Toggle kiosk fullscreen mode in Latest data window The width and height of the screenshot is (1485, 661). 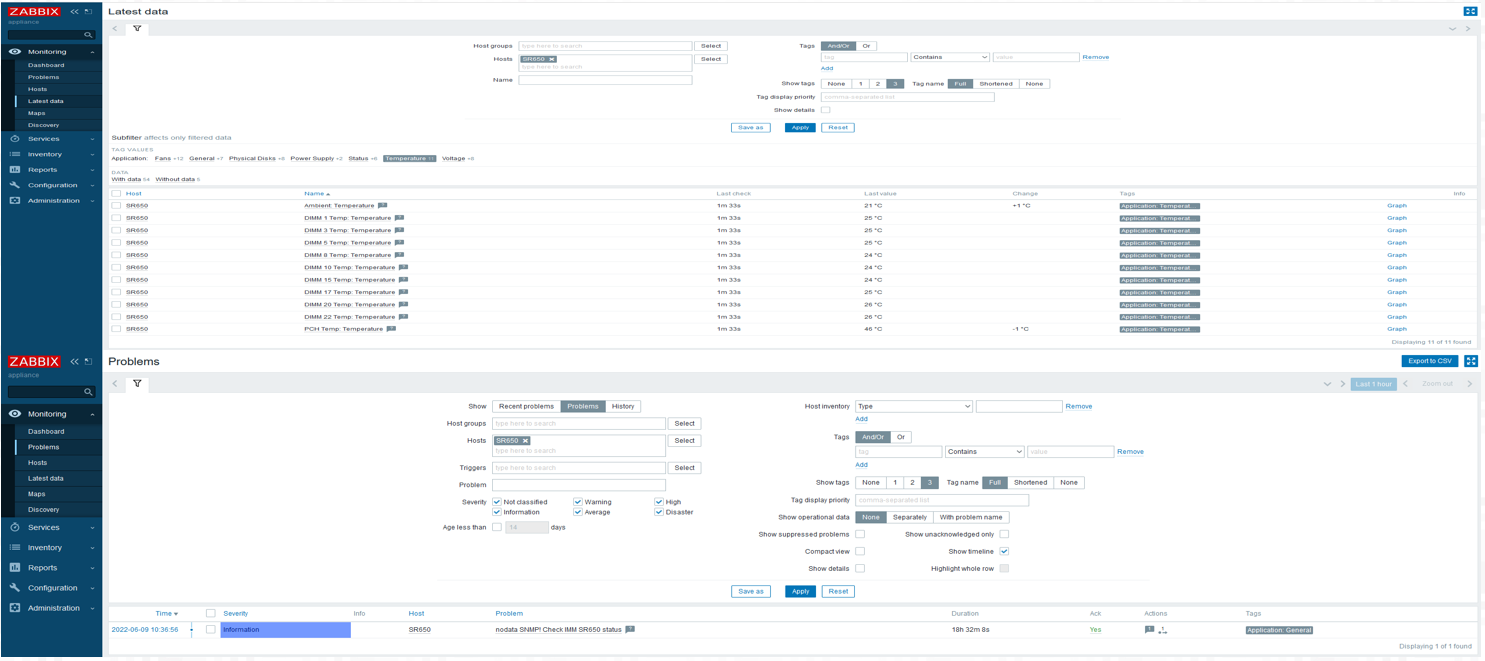tap(1470, 11)
